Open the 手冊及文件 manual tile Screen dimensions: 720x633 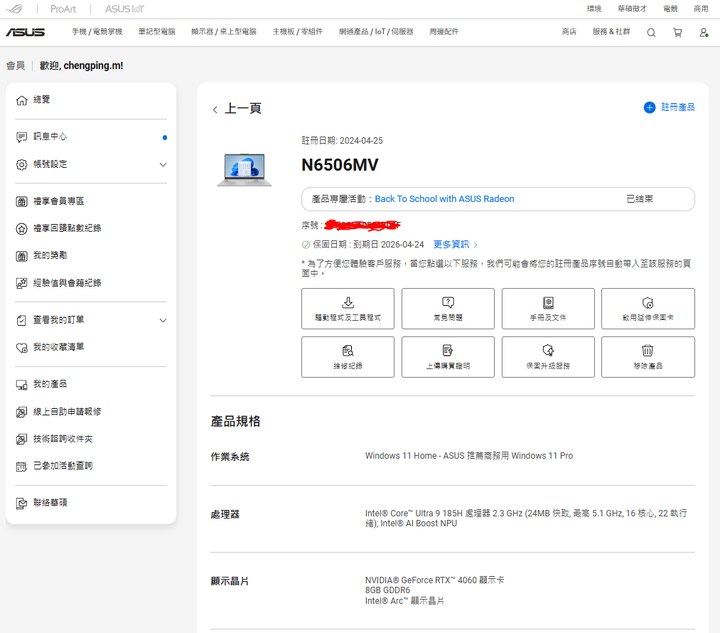[x=548, y=308]
